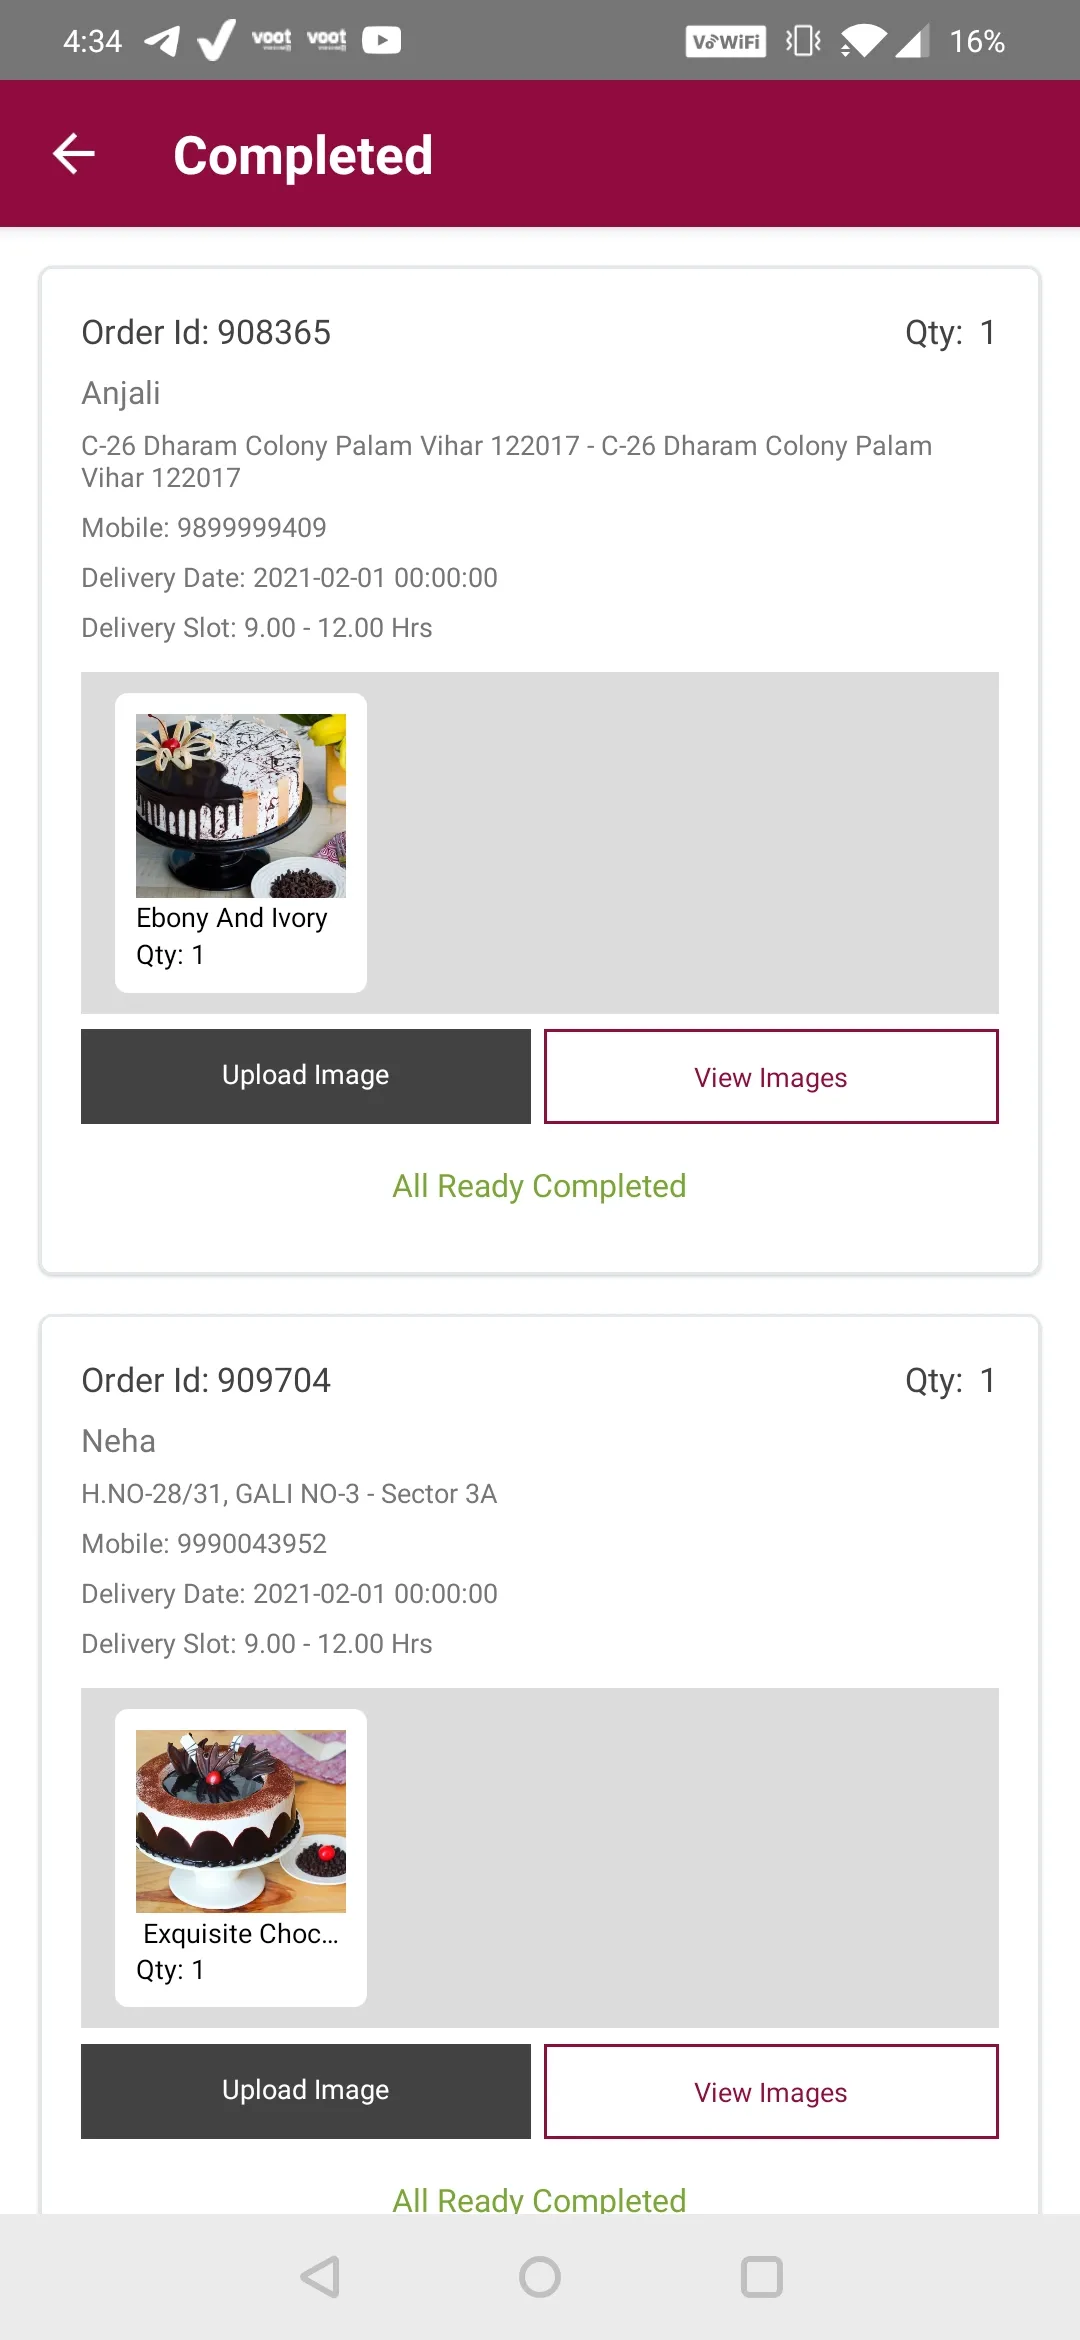Go back with Android navigation triangle
The image size is (1080, 2340).
[x=320, y=2277]
